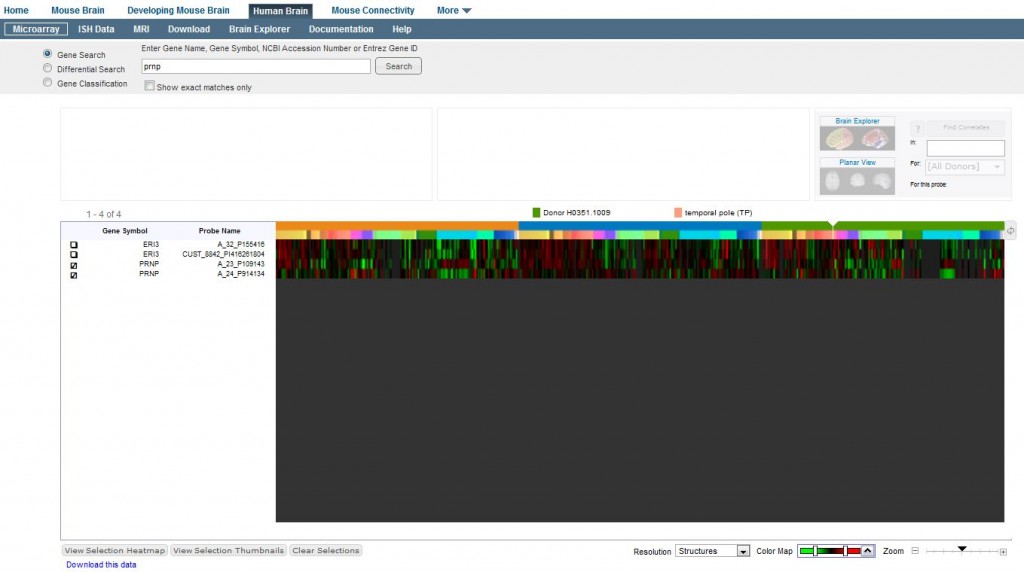Click View Selection Heatmap button
Image resolution: width=1024 pixels, height=572 pixels.
(x=115, y=550)
